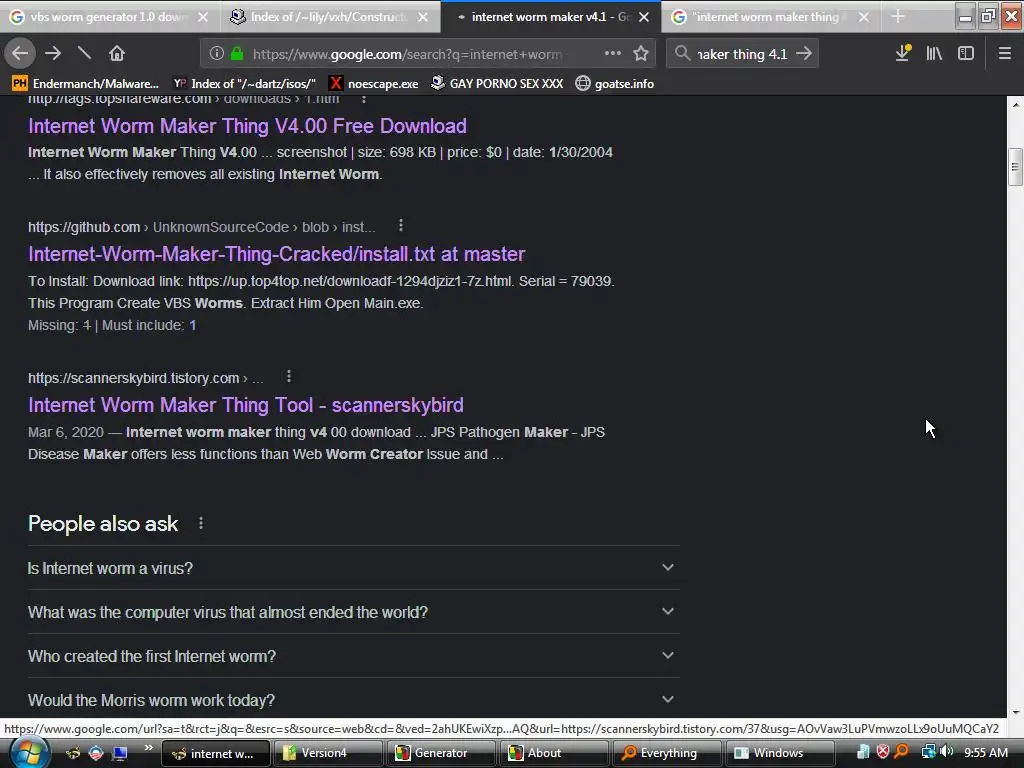Switch to Generator taskbar window
The image size is (1024, 768).
(x=441, y=753)
